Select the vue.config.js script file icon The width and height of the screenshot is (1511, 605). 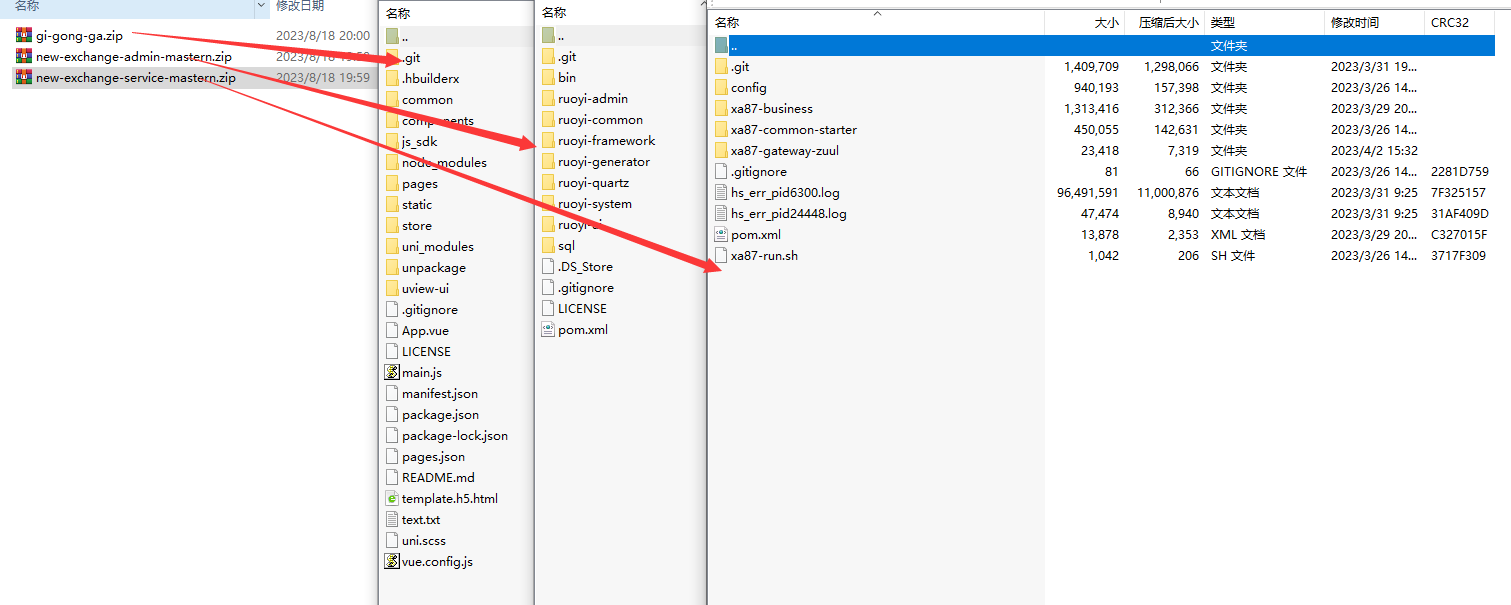tap(392, 561)
